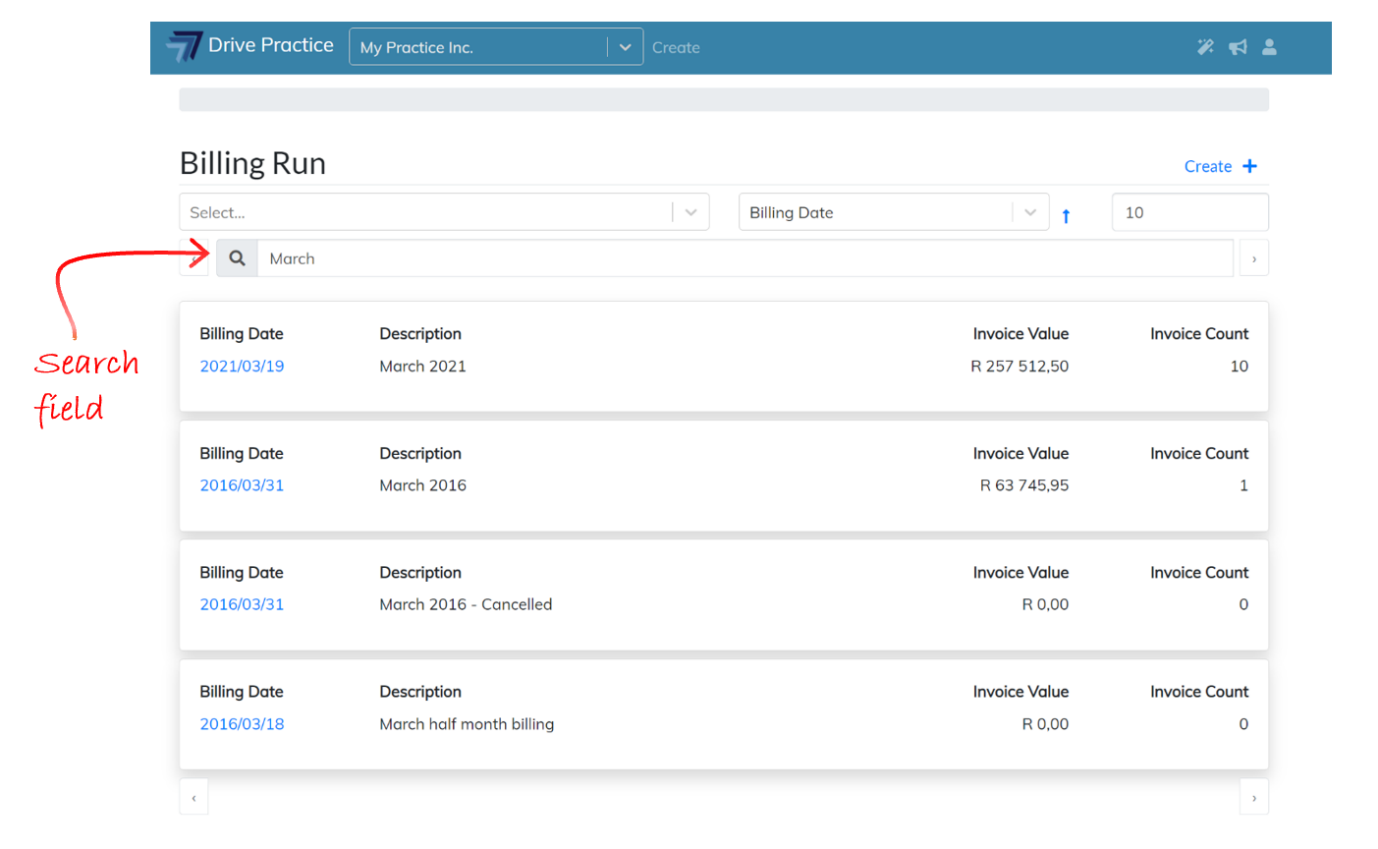Click the March 2021 description
The image size is (1378, 849).
tap(423, 366)
